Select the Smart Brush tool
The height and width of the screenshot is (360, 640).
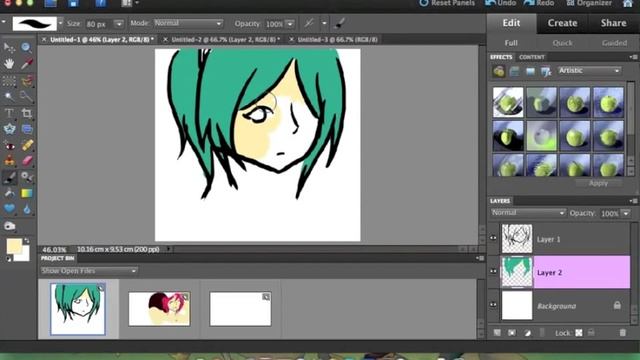pos(26,177)
